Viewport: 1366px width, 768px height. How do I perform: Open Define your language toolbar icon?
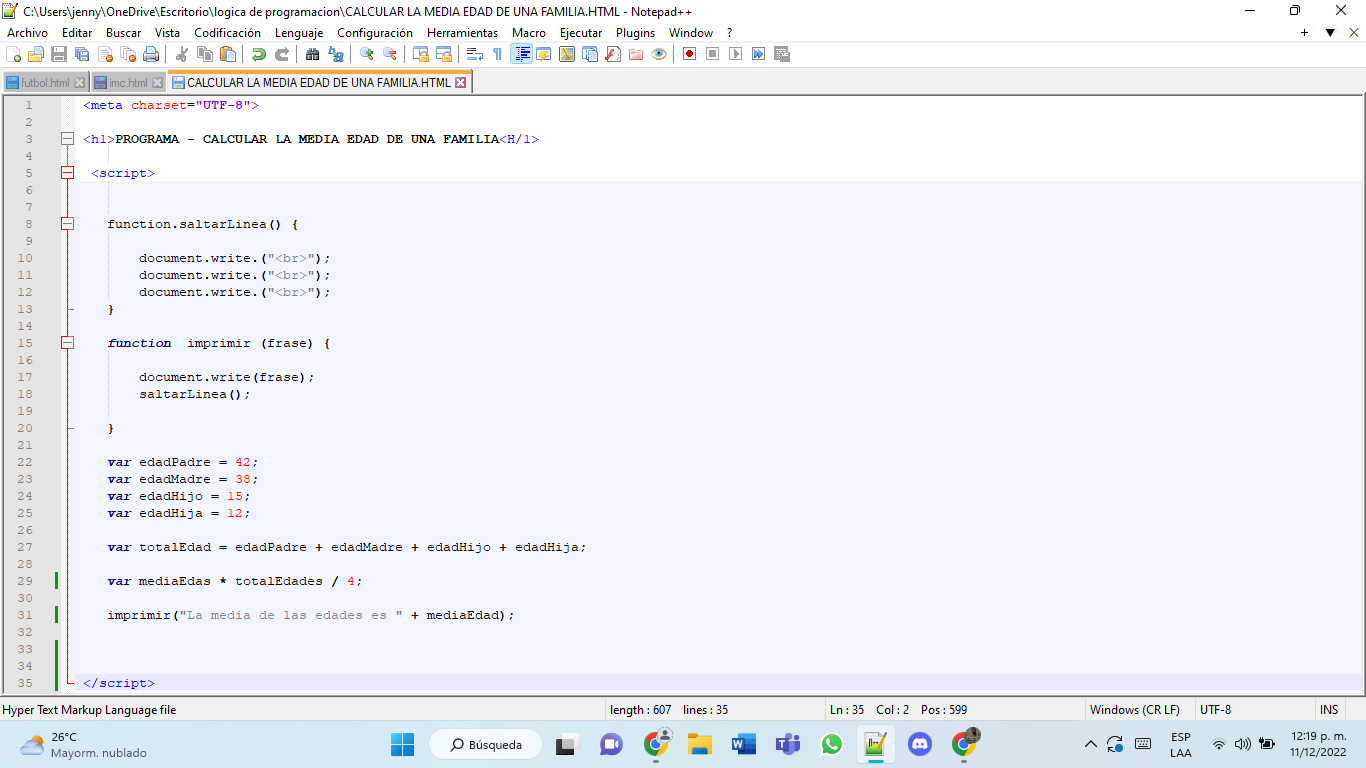pos(543,54)
